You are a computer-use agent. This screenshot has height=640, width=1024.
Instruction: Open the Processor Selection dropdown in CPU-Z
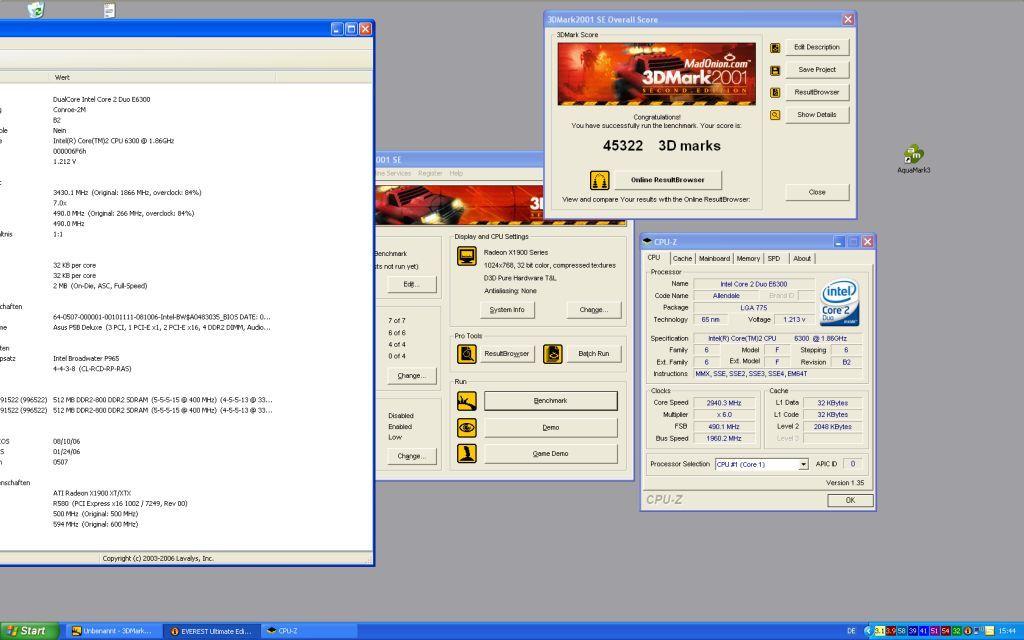click(x=803, y=464)
